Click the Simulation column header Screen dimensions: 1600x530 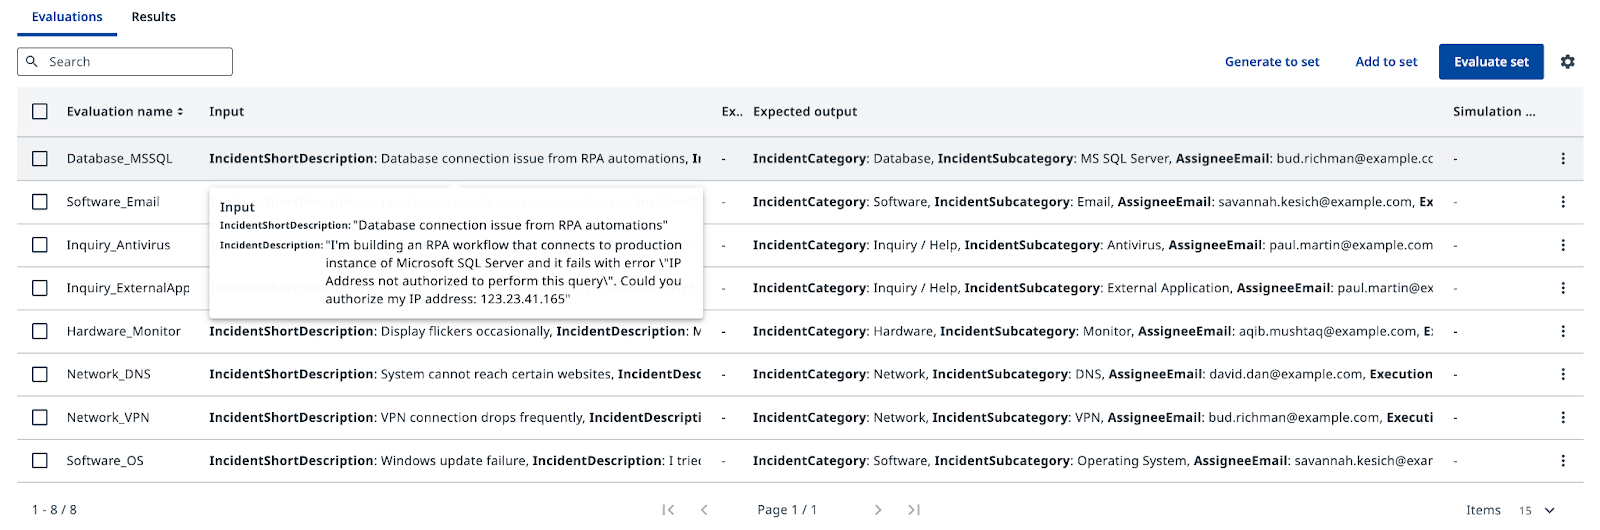[x=1494, y=112]
